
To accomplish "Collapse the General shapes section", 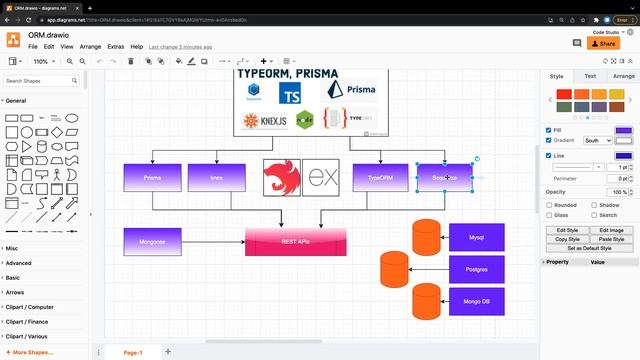I will (x=16, y=100).
